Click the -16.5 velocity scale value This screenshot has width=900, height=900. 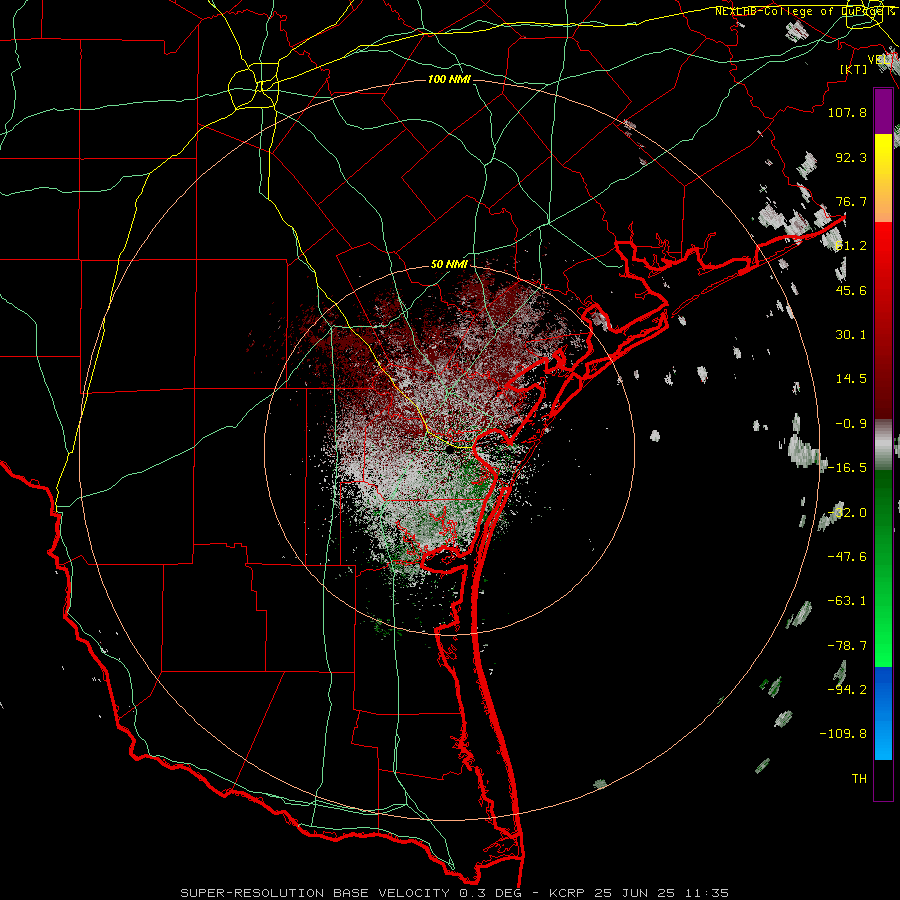[x=847, y=468]
